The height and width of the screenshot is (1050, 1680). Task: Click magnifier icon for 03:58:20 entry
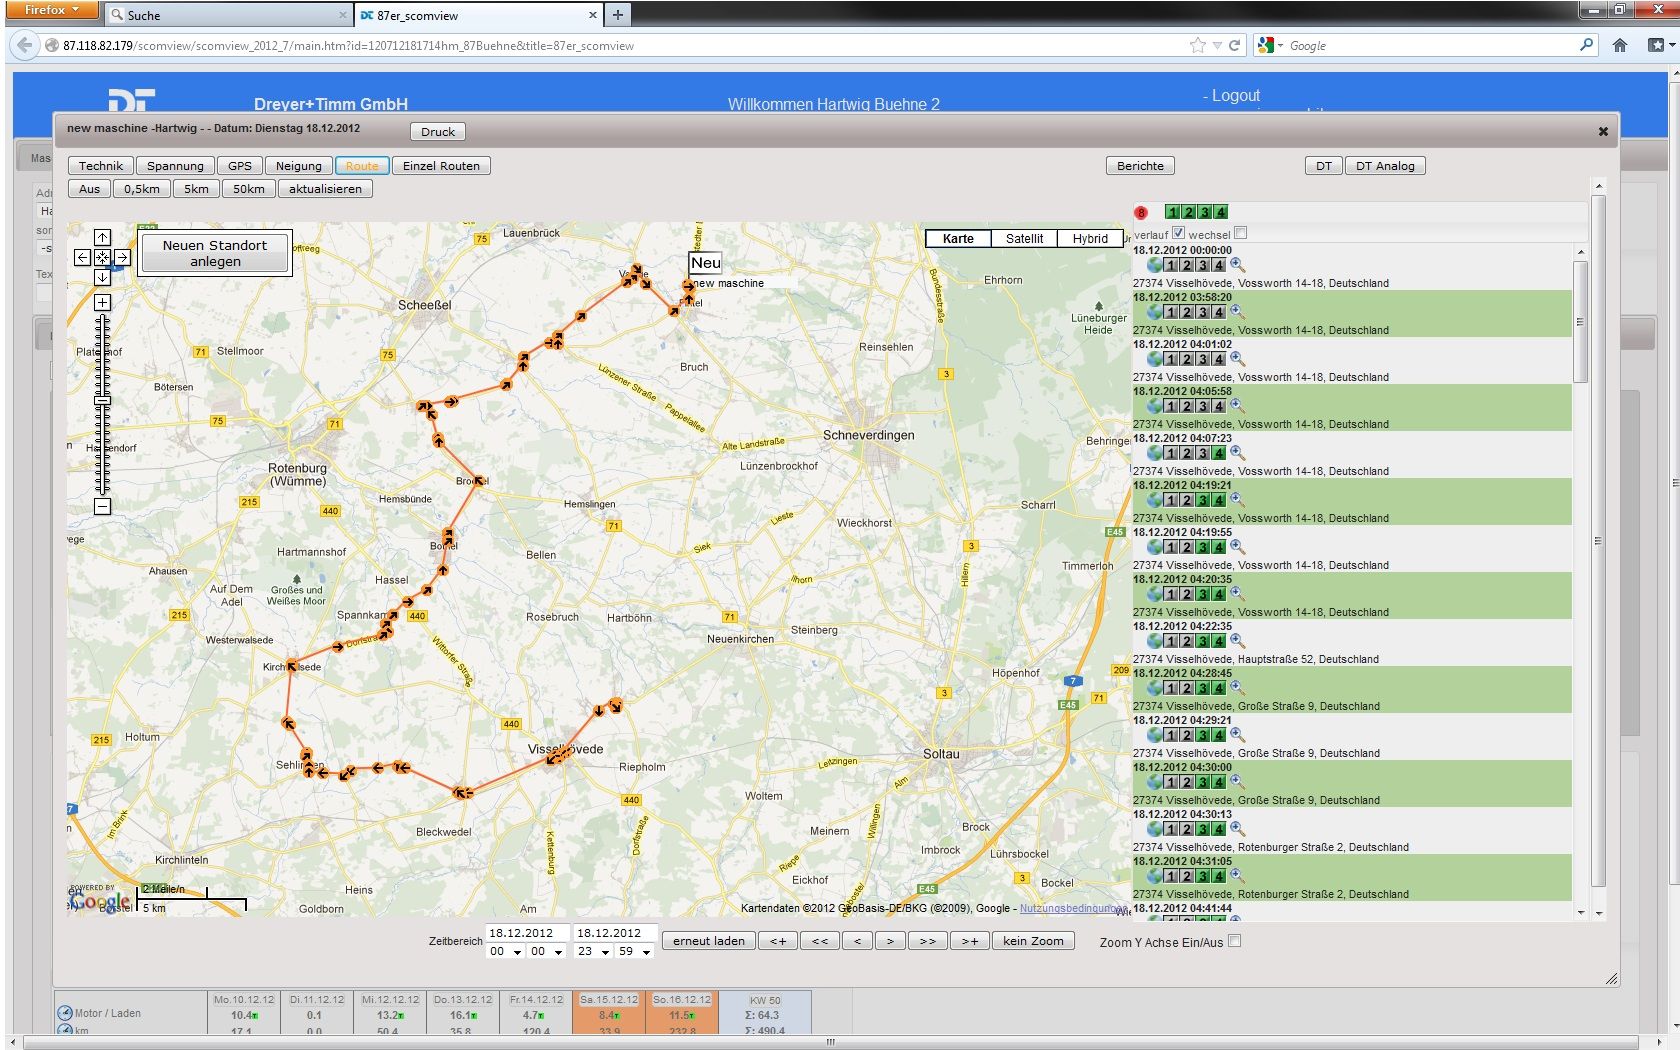coord(1237,312)
